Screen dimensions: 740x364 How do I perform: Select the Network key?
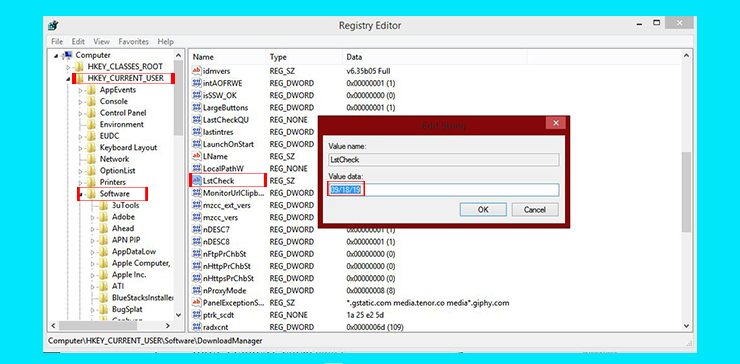(114, 159)
